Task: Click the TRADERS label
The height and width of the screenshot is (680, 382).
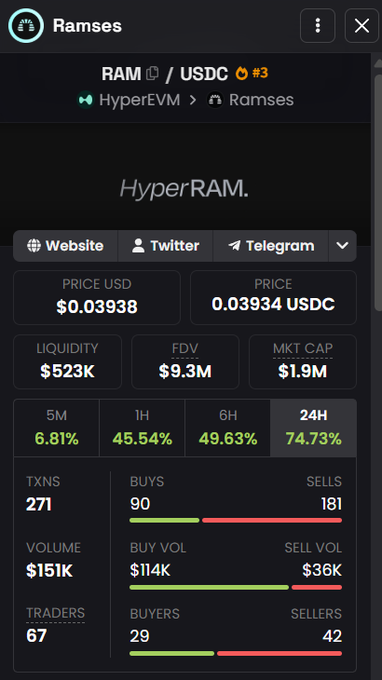Action: point(56,613)
